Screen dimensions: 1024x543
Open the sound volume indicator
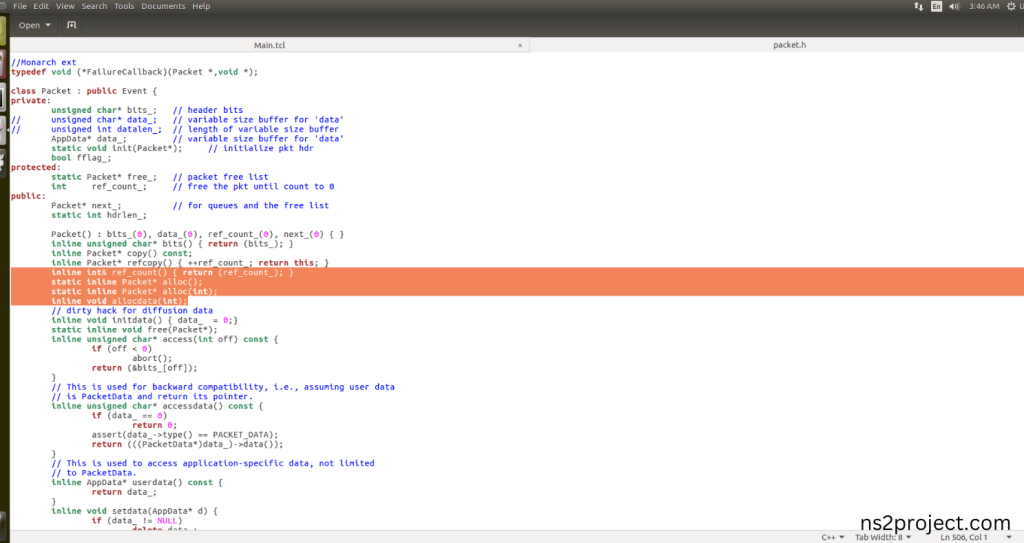(x=954, y=6)
